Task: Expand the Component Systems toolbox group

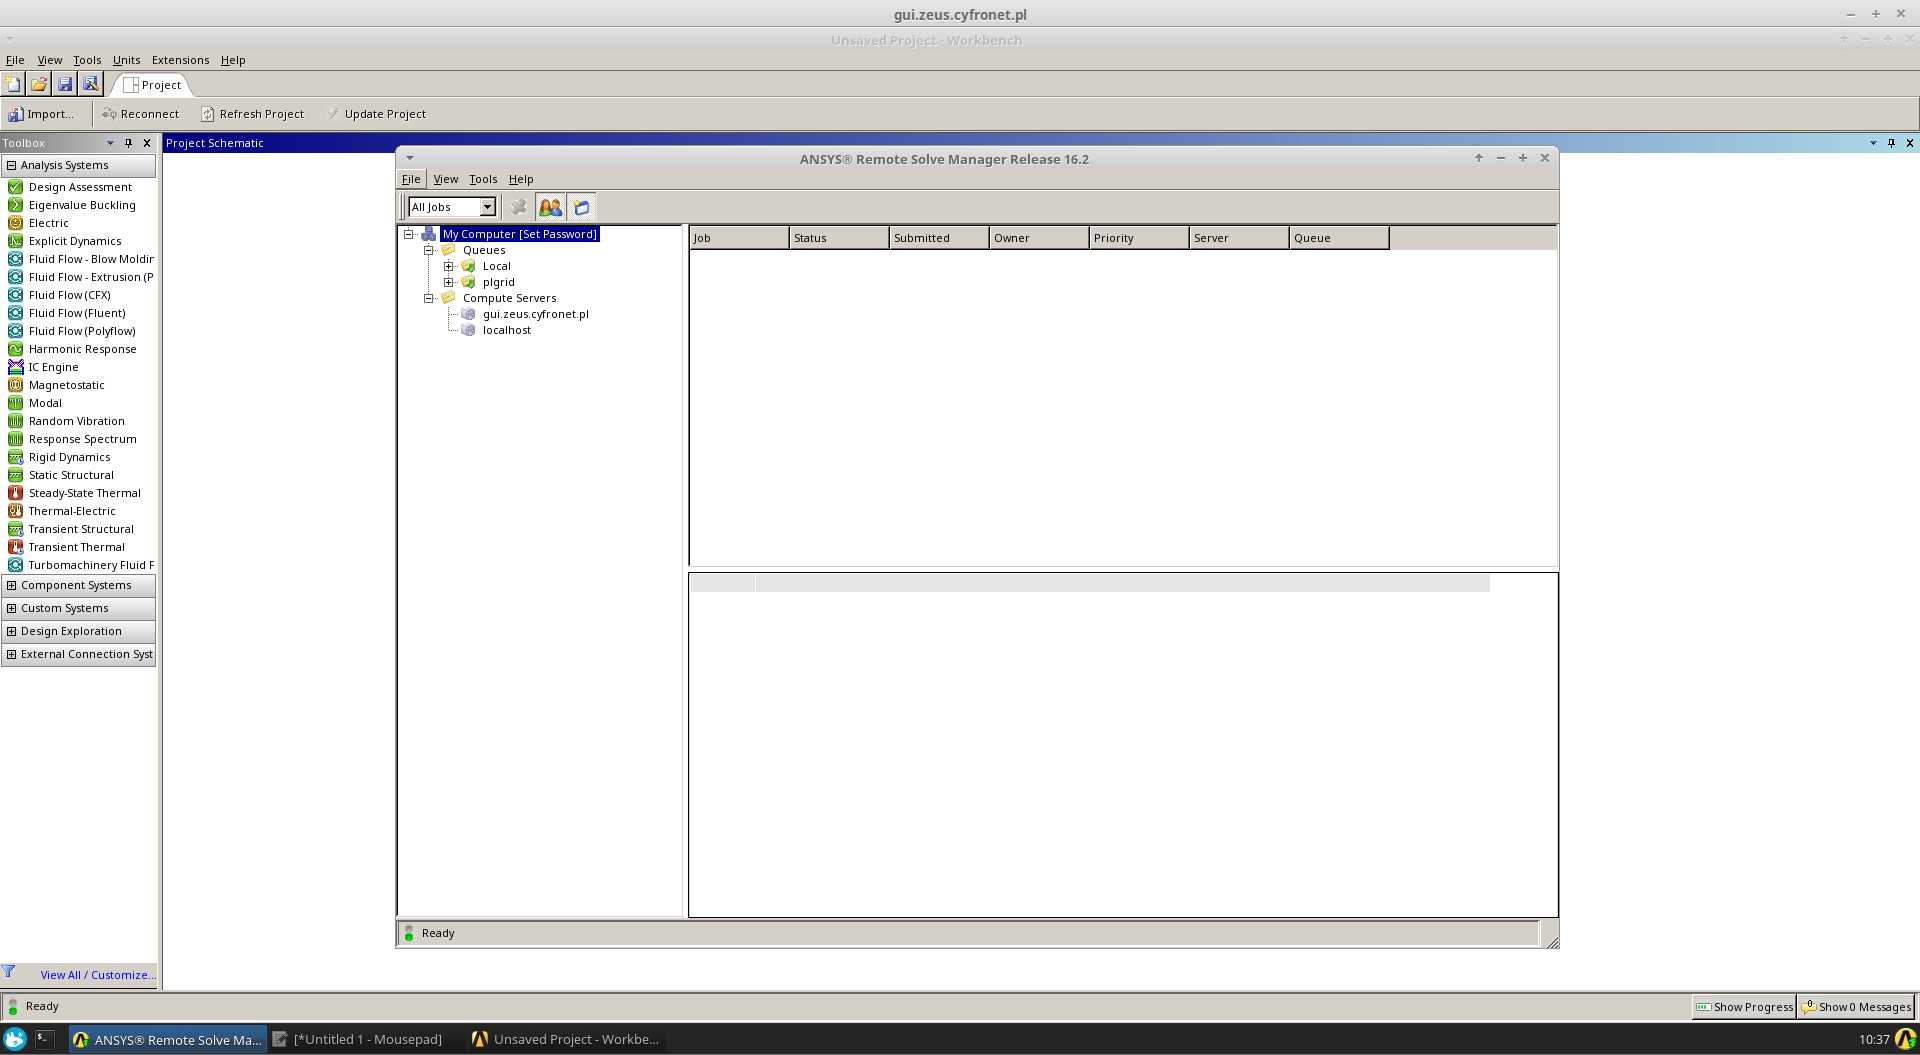Action: [x=11, y=585]
